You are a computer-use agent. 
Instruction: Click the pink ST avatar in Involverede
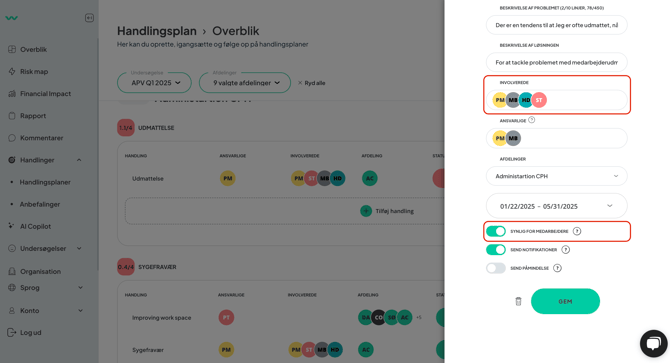(539, 100)
